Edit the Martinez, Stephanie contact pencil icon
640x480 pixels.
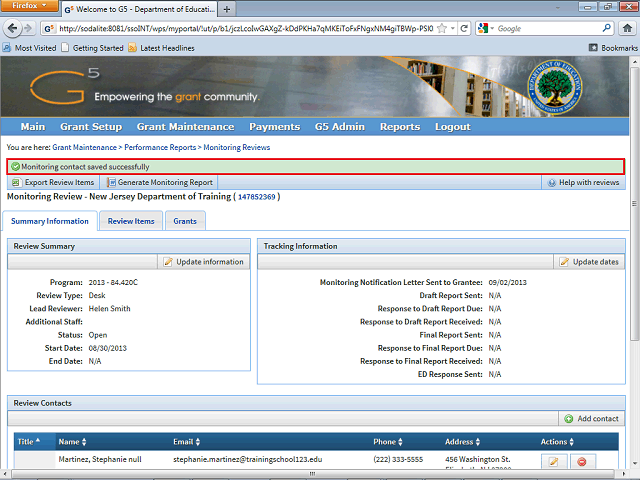click(x=553, y=461)
